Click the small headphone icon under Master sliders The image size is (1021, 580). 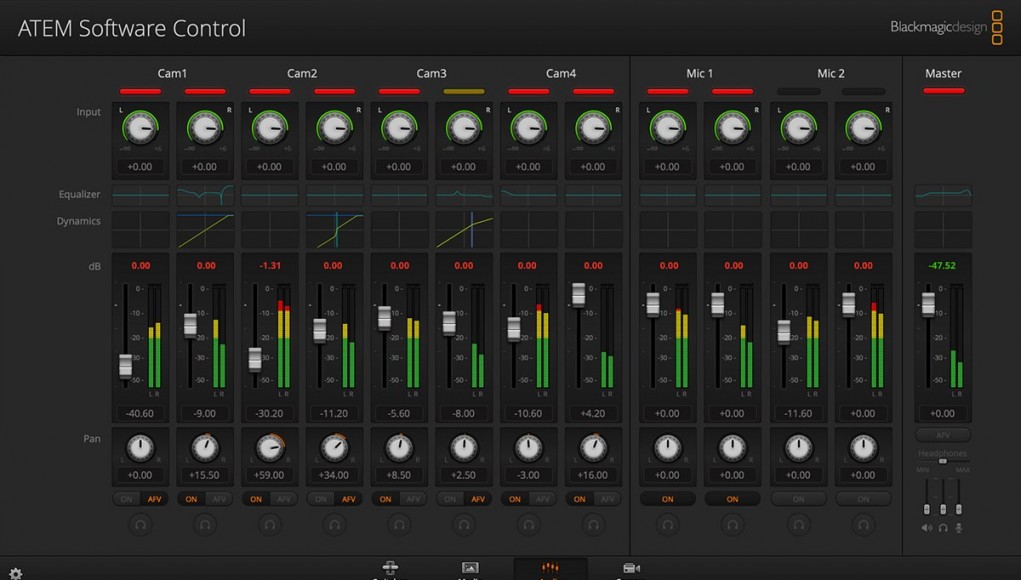click(x=943, y=528)
